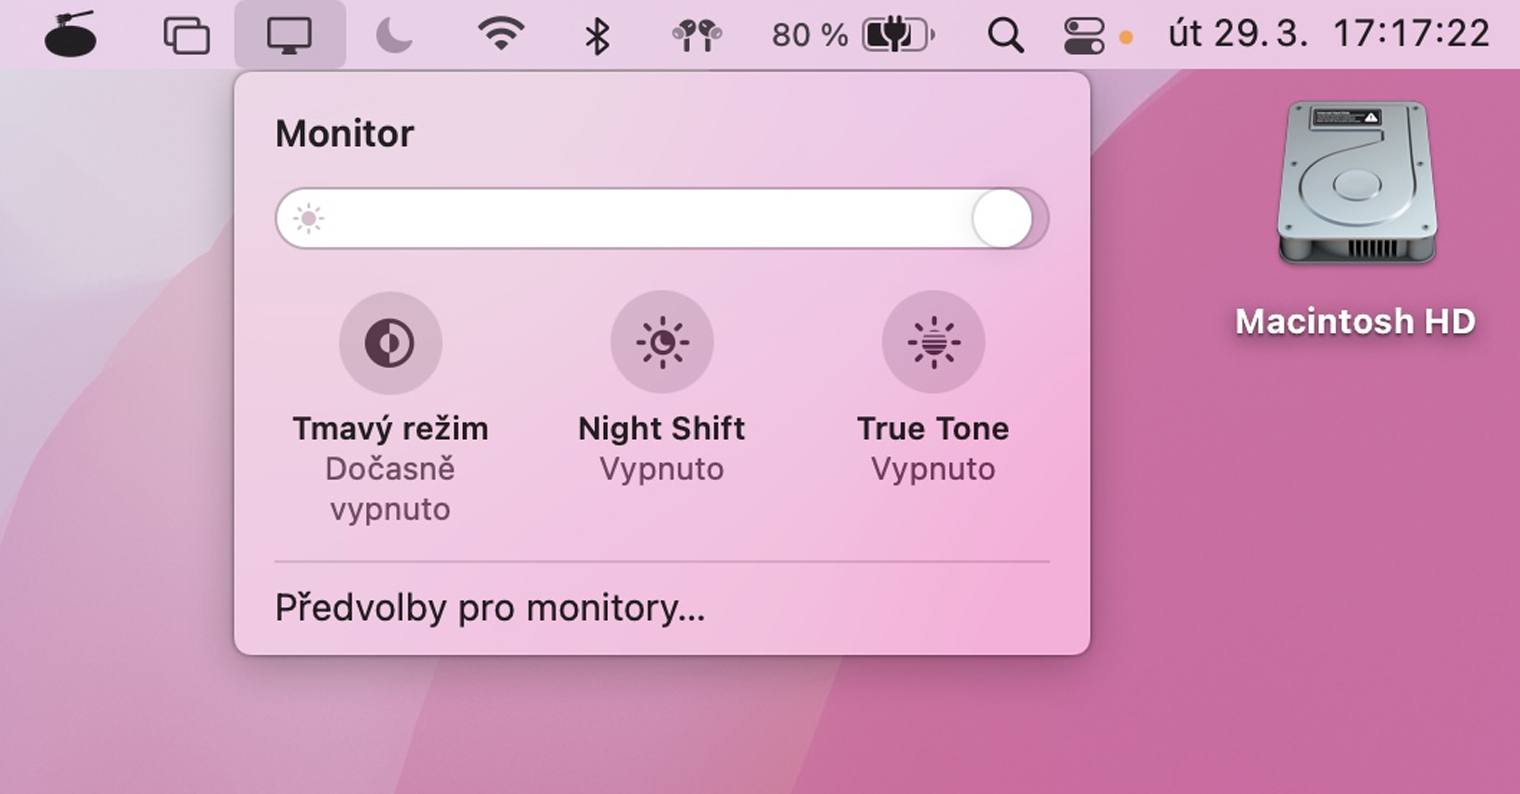Click the brightness slider knob
This screenshot has width=1520, height=794.
coord(1002,218)
